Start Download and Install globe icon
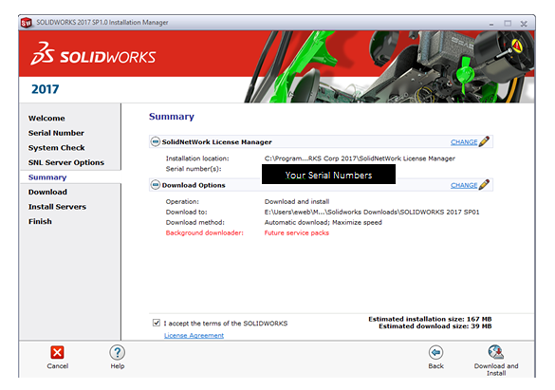The height and width of the screenshot is (390, 555). click(496, 352)
